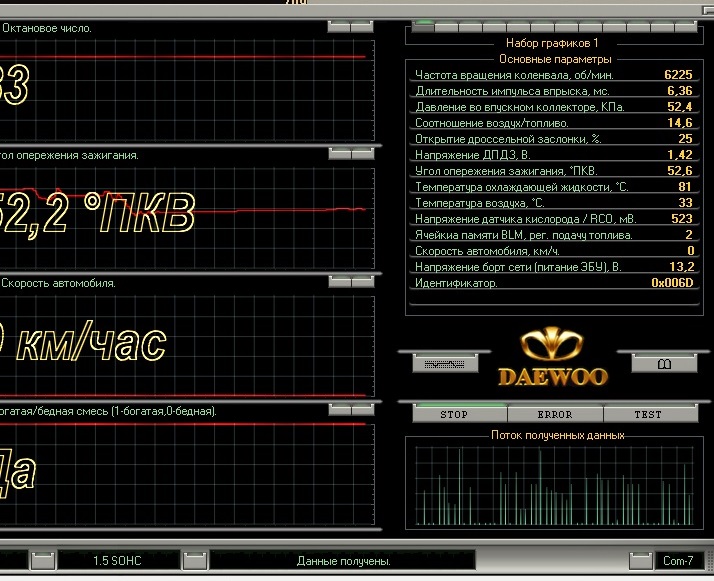Click the ignition advance °ПКВ graph area

click(187, 219)
